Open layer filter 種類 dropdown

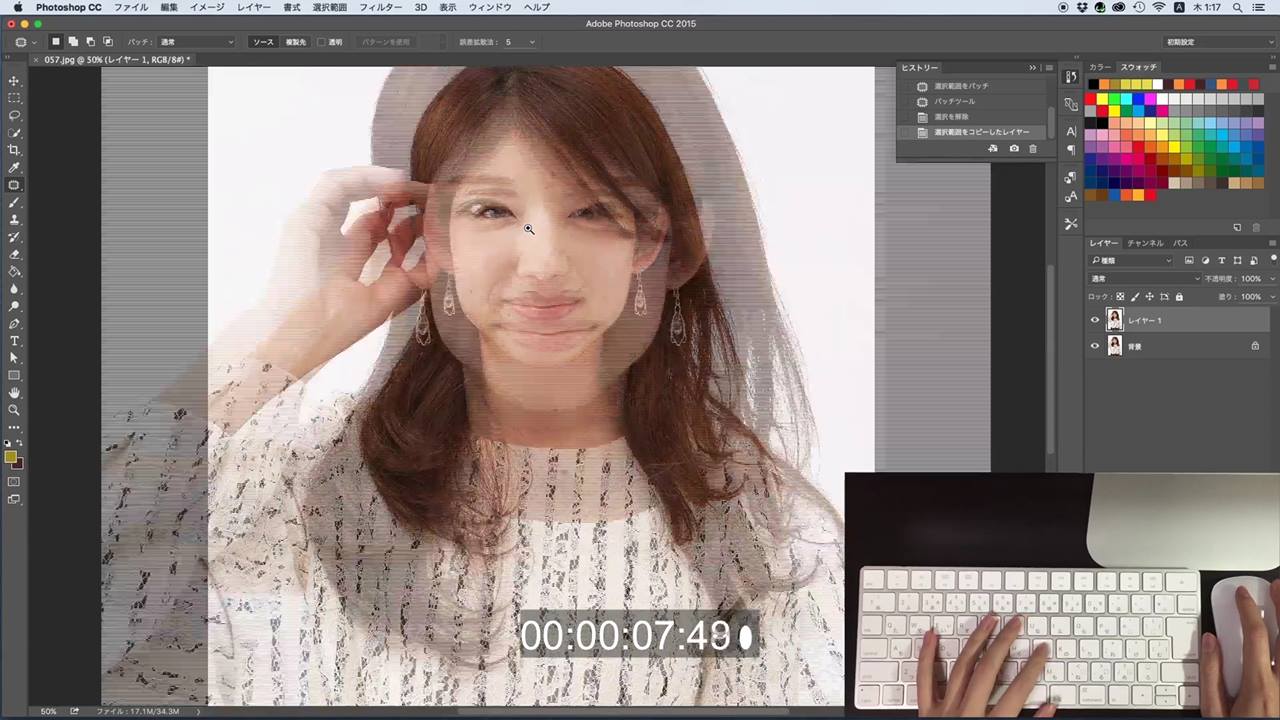[1131, 261]
